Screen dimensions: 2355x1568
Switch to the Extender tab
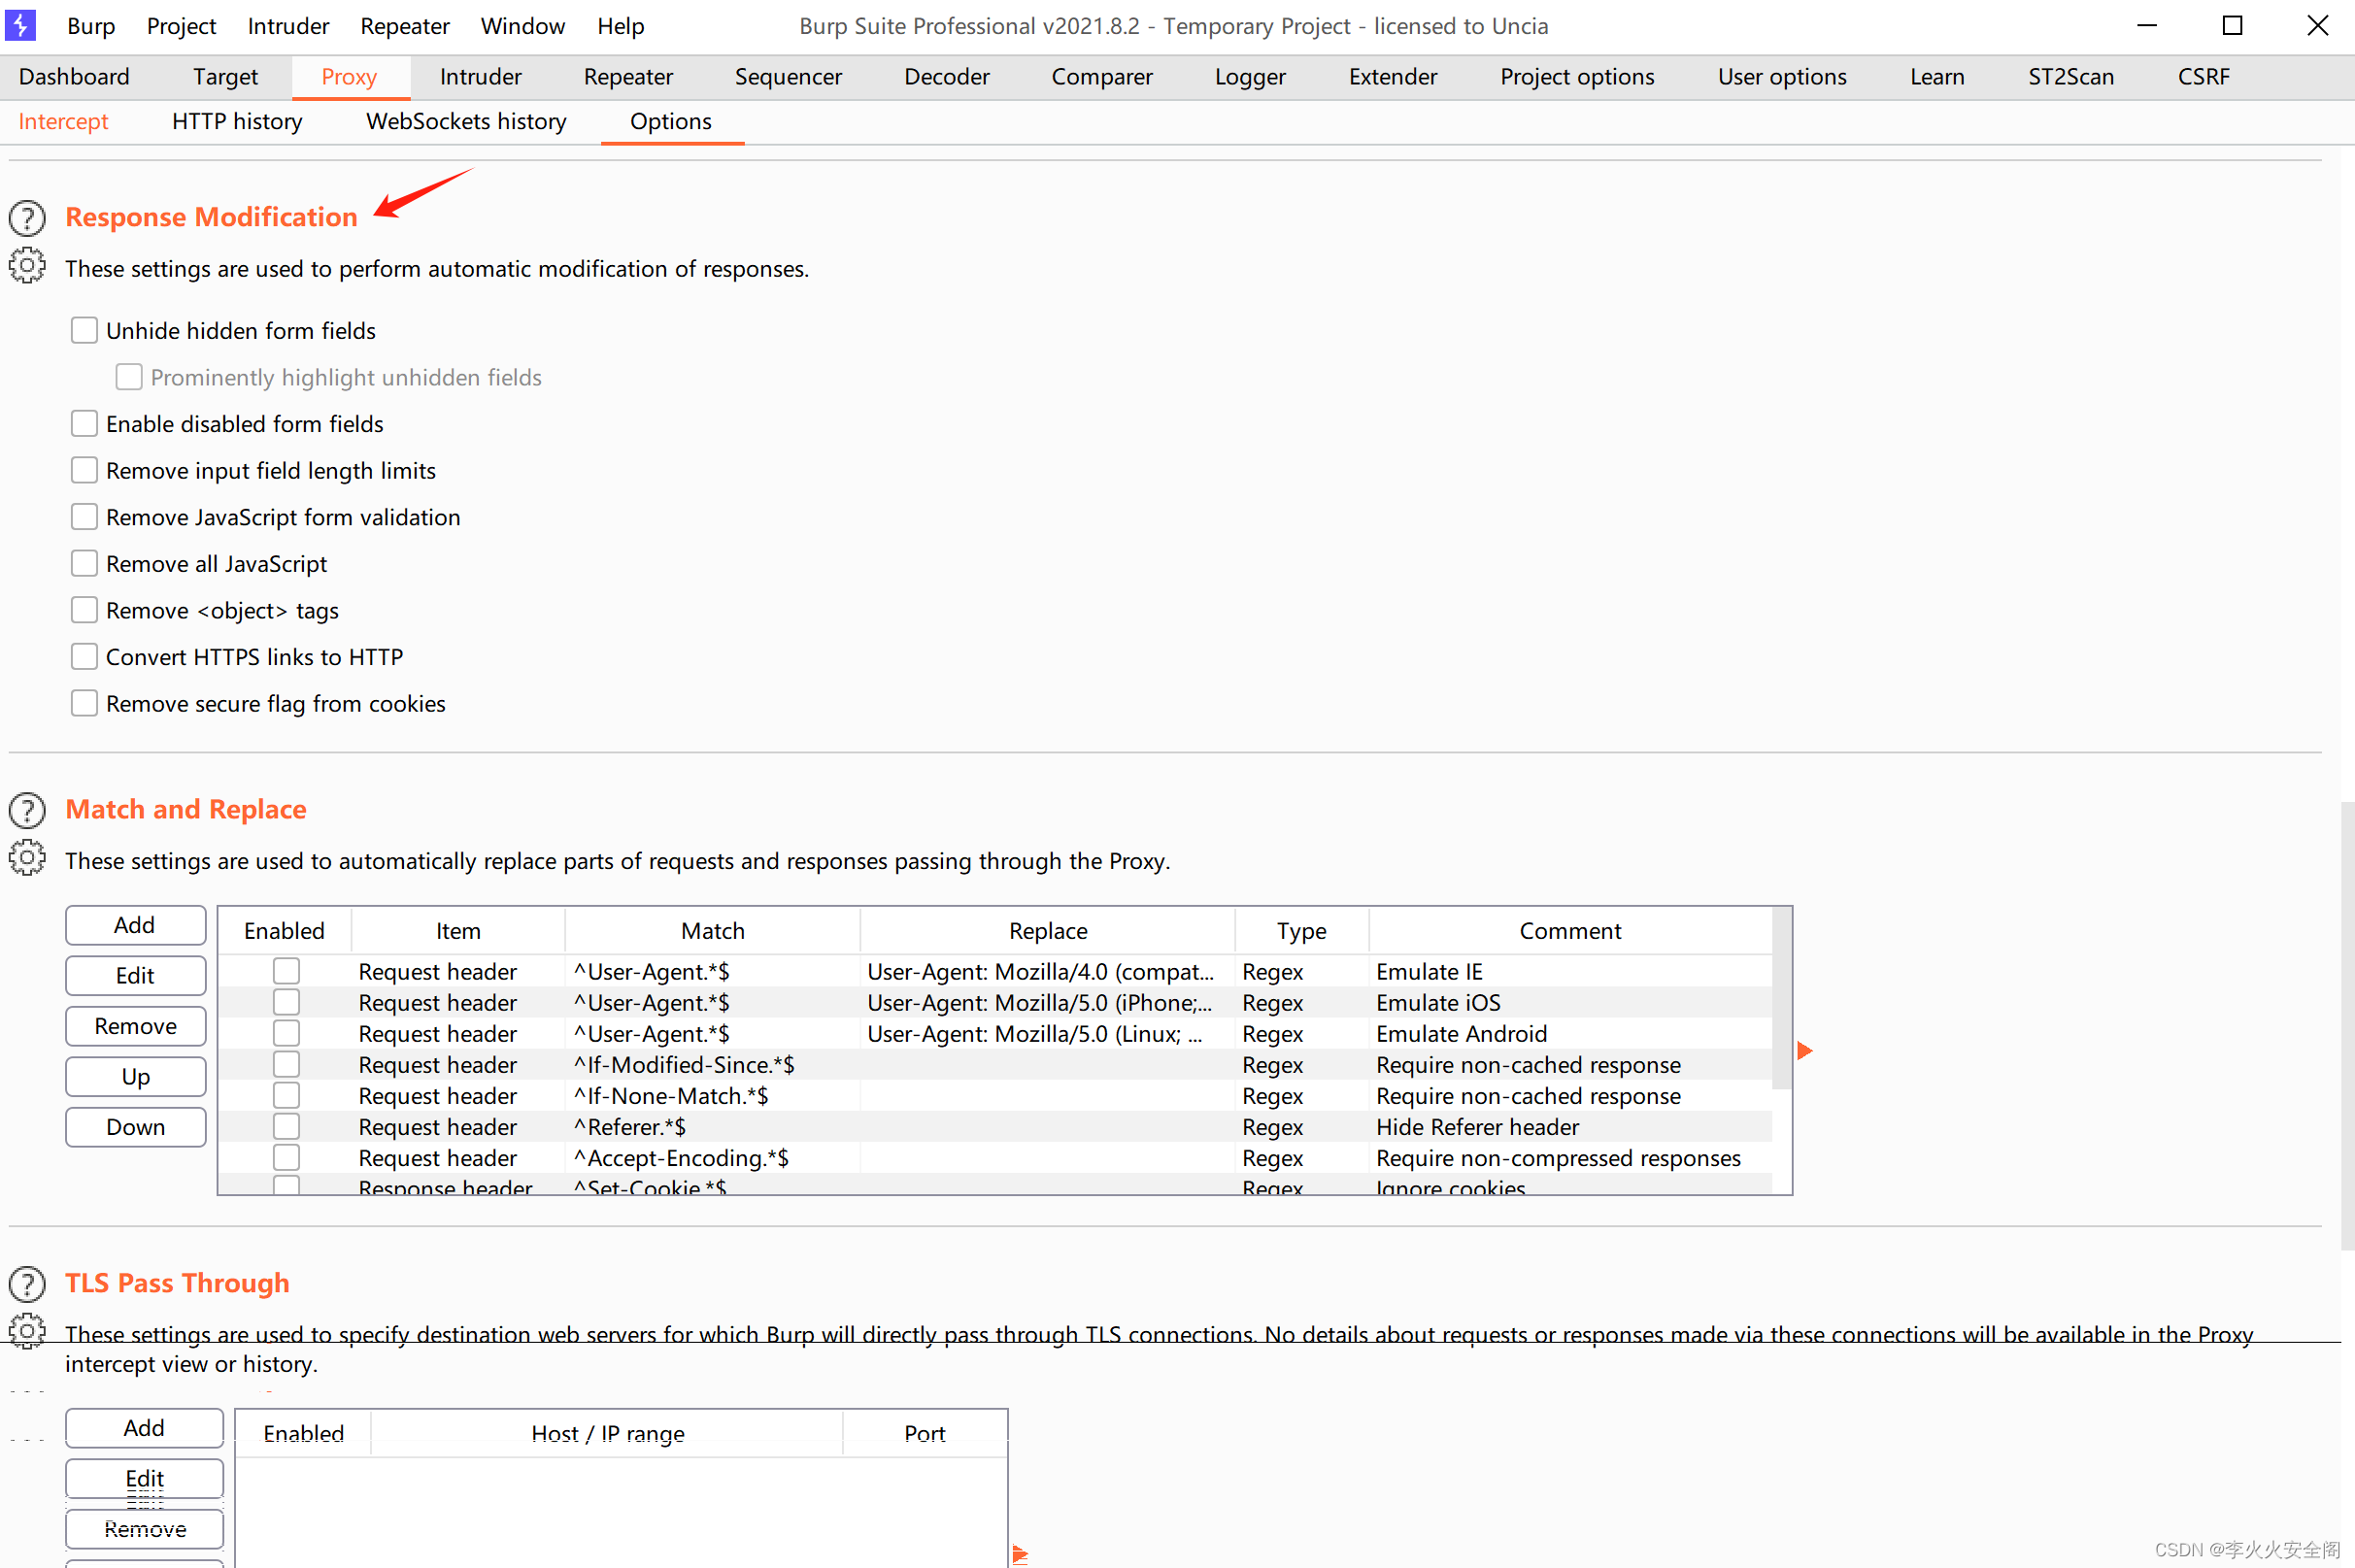click(1393, 77)
